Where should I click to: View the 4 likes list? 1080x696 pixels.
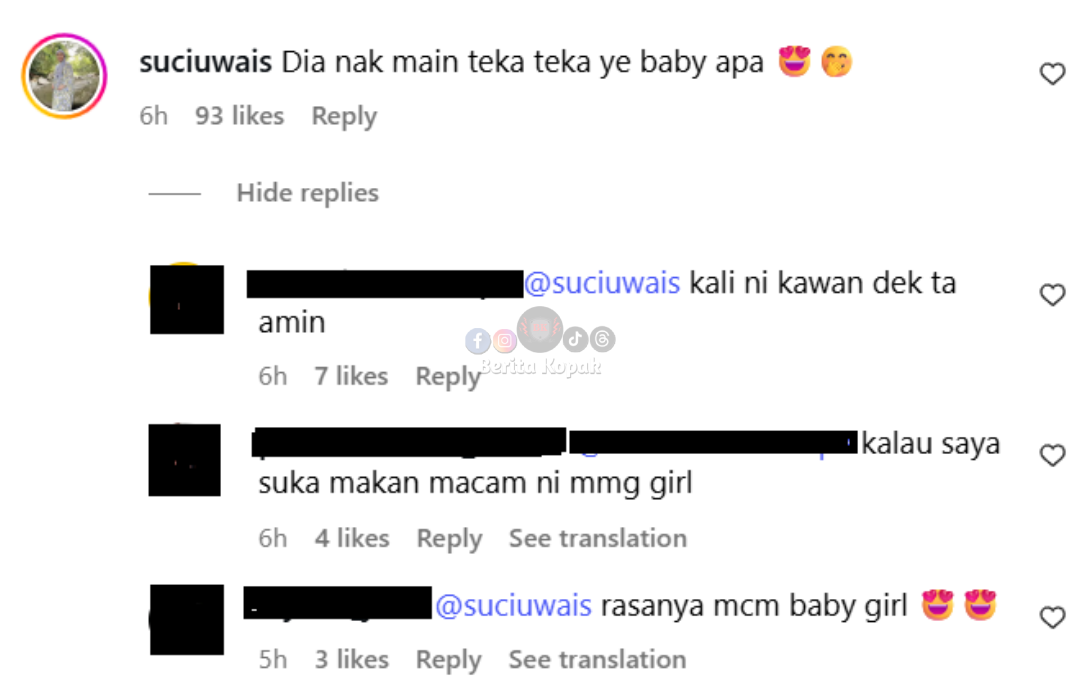[x=352, y=538]
